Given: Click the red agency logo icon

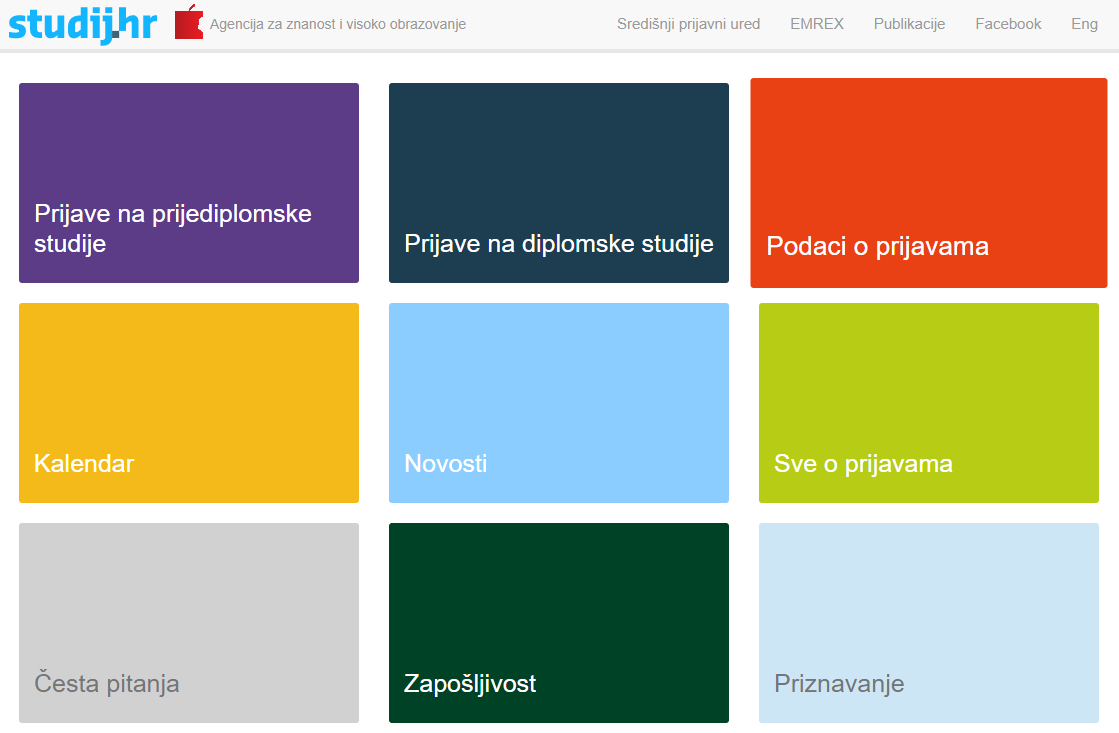Looking at the screenshot, I should (x=188, y=23).
